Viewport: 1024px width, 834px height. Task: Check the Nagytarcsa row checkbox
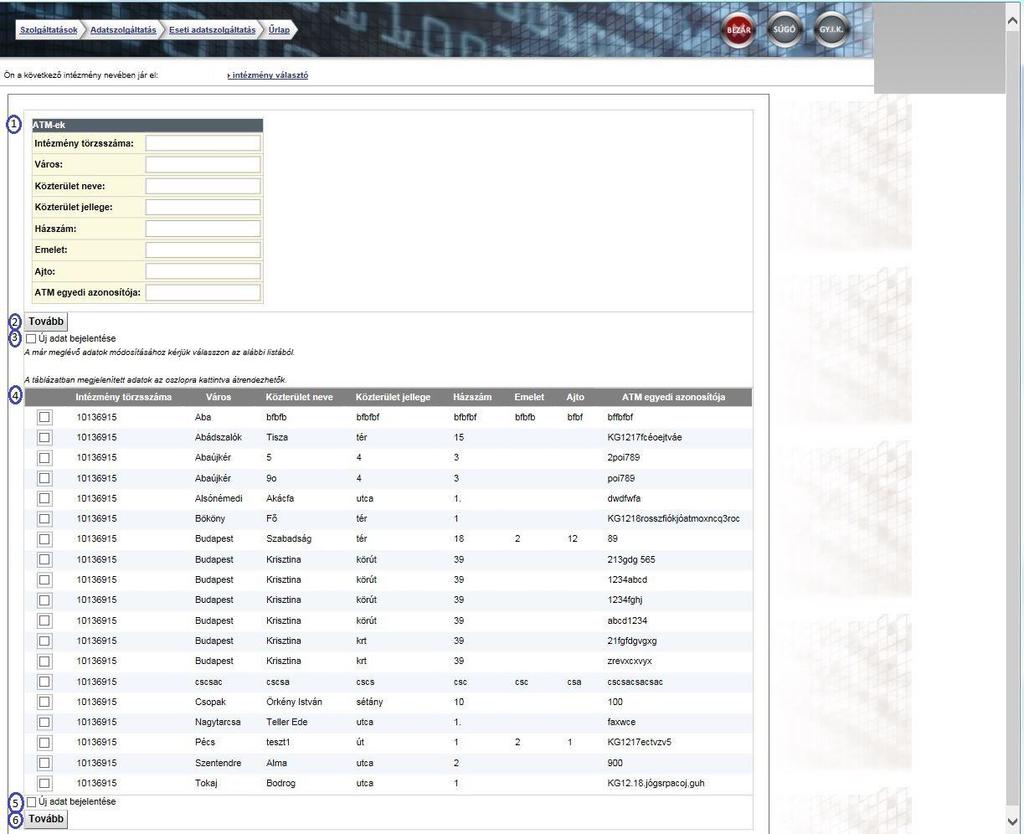44,722
